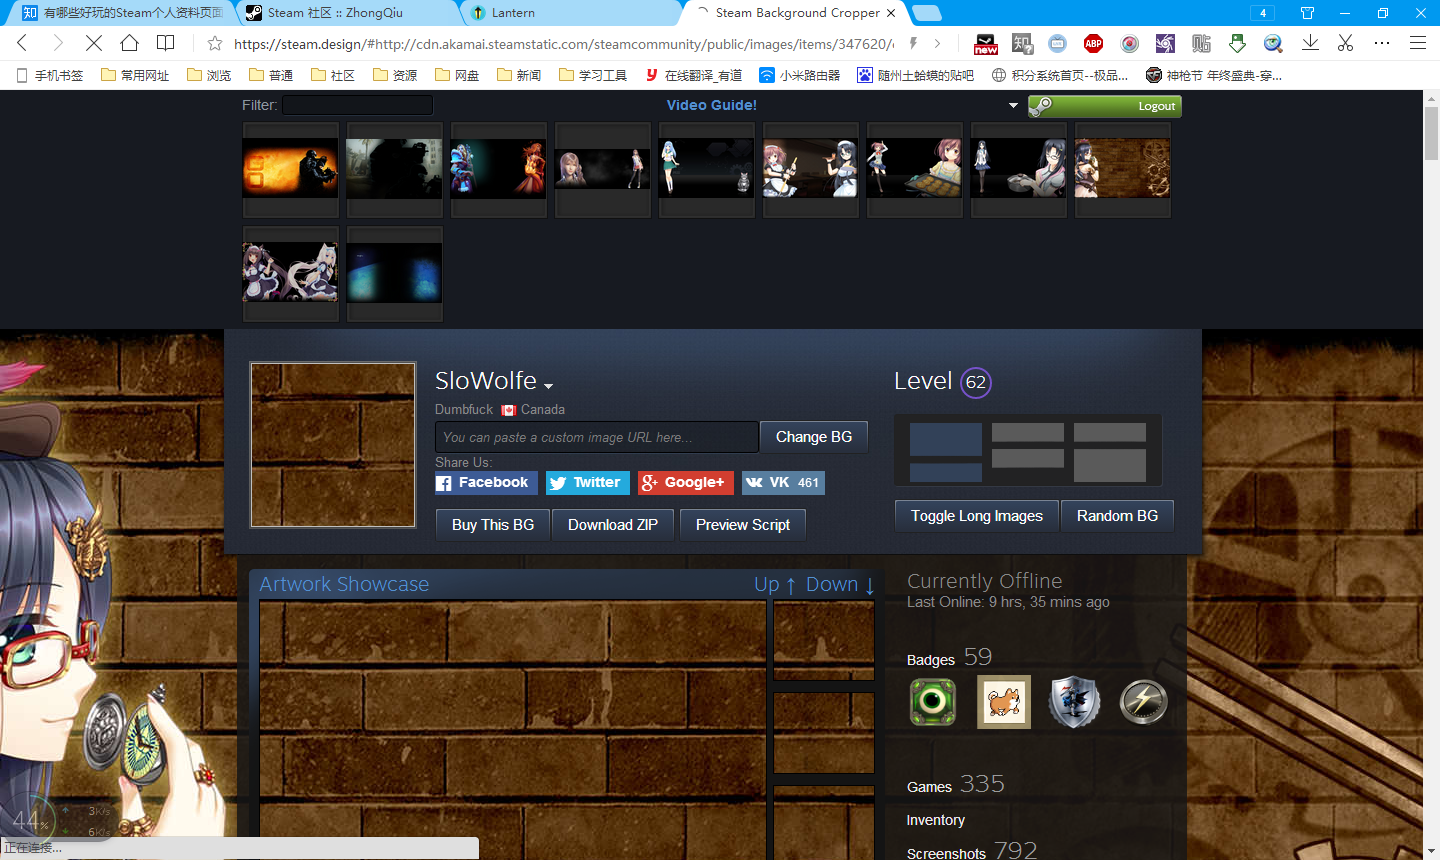This screenshot has width=1440, height=860.
Task: Click the purple swirl extension icon
Action: [1165, 43]
